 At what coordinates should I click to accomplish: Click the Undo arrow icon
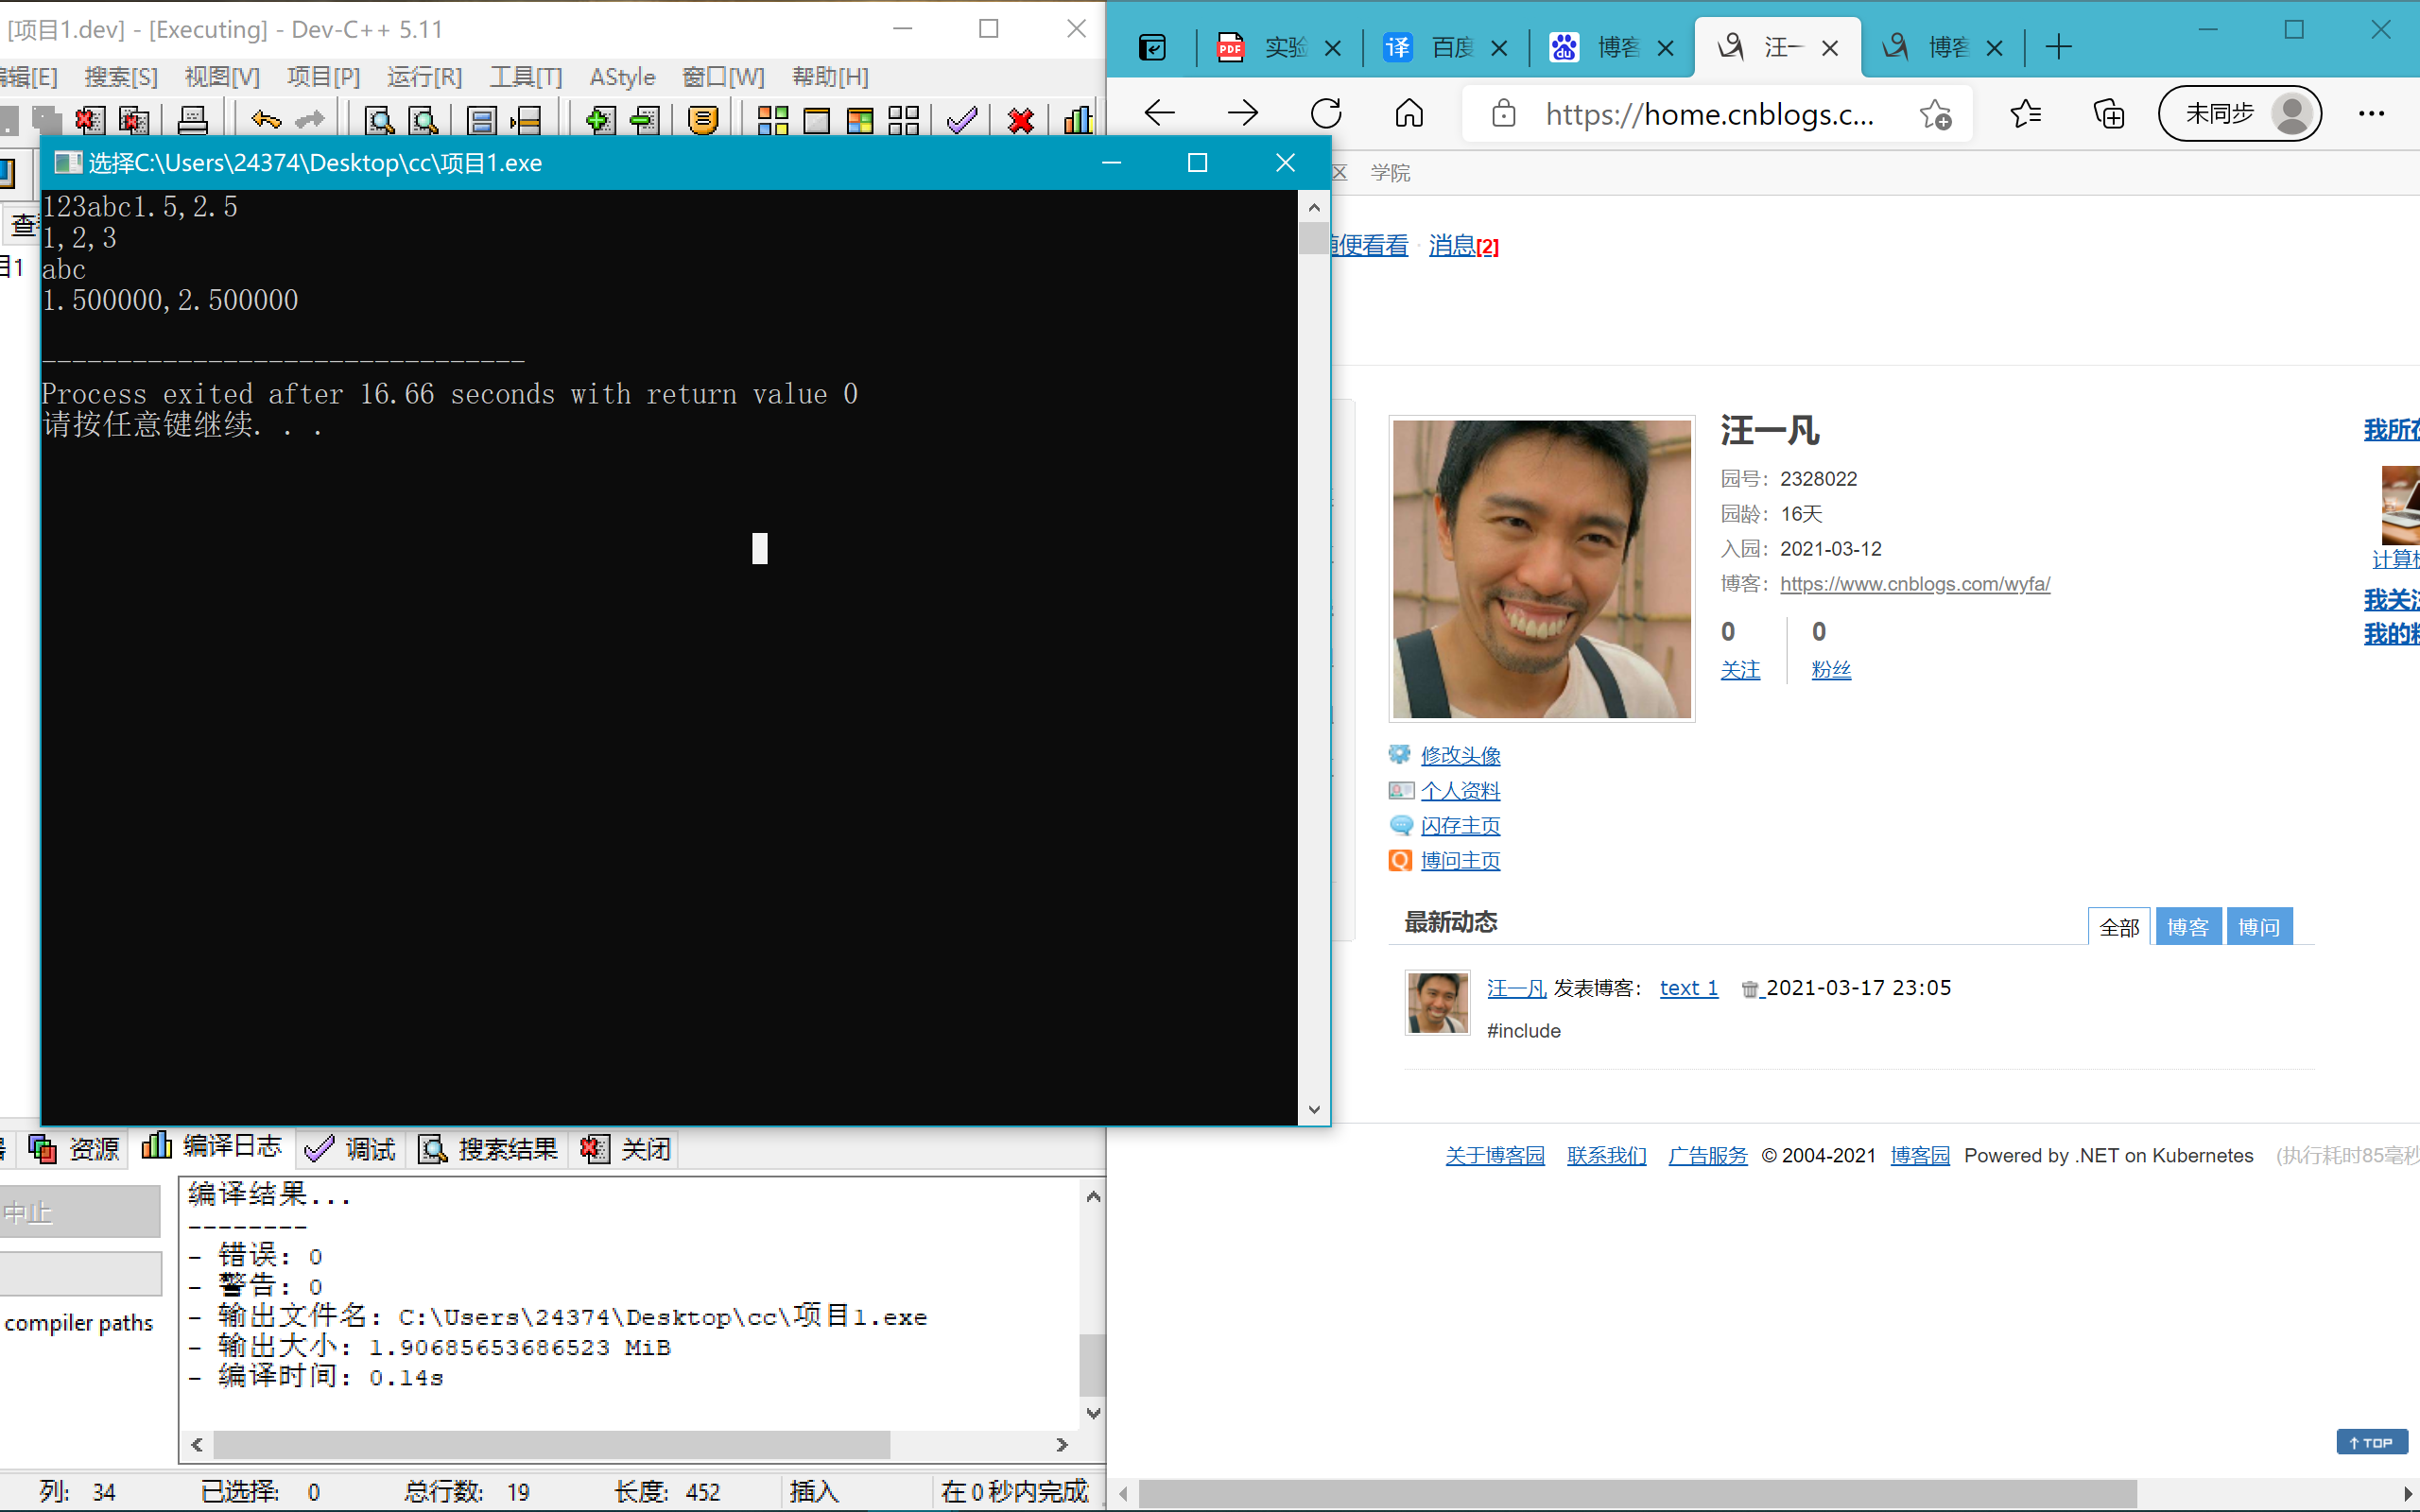point(265,120)
